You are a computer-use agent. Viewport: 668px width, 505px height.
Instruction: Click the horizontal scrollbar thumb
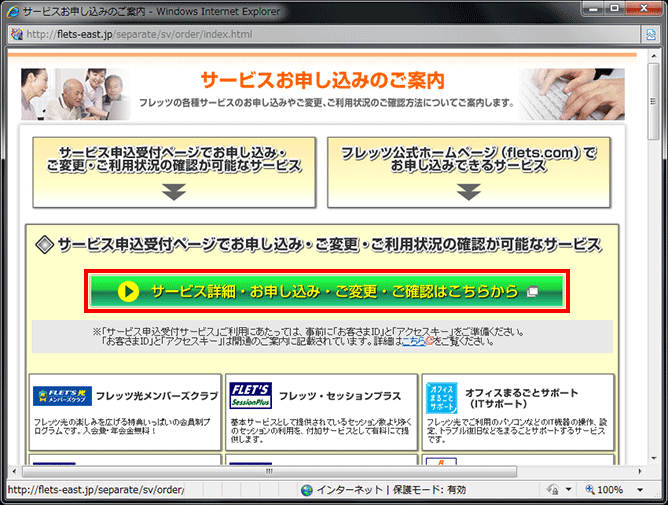pyautogui.click(x=269, y=471)
